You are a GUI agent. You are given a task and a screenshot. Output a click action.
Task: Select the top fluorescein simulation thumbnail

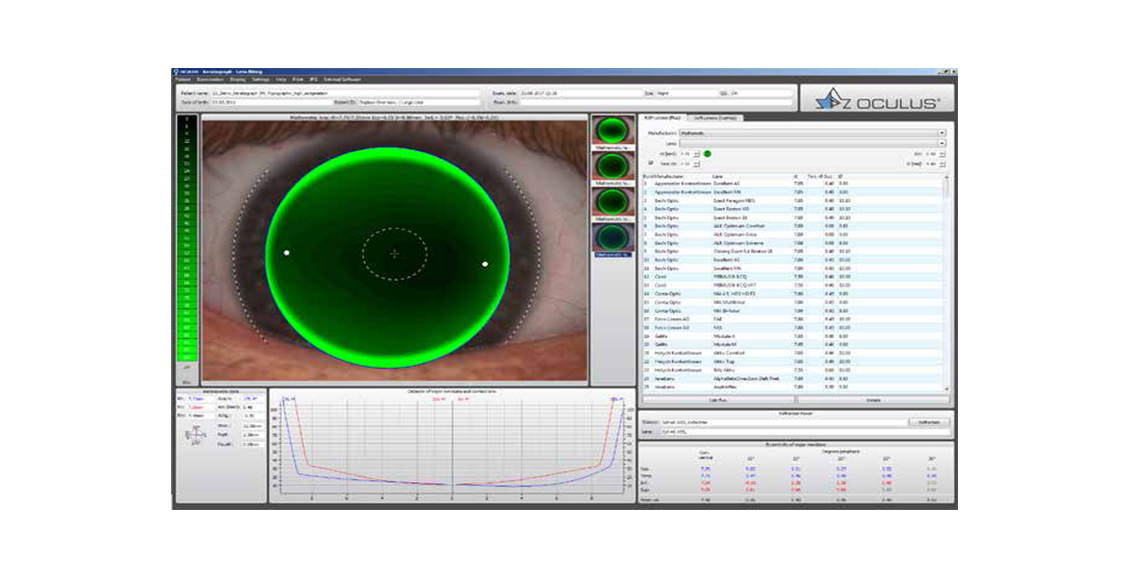coord(613,130)
